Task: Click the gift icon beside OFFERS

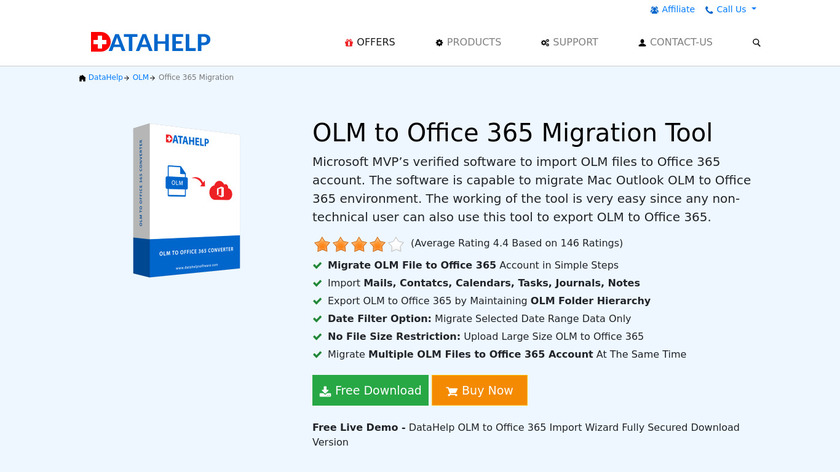Action: click(349, 42)
